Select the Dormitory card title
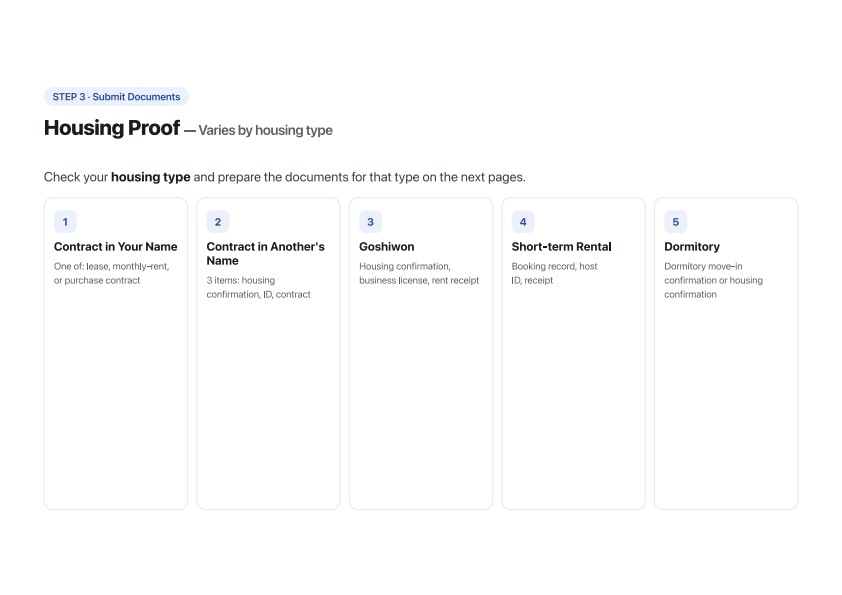Screen dimensions: 842x595 coord(692,246)
